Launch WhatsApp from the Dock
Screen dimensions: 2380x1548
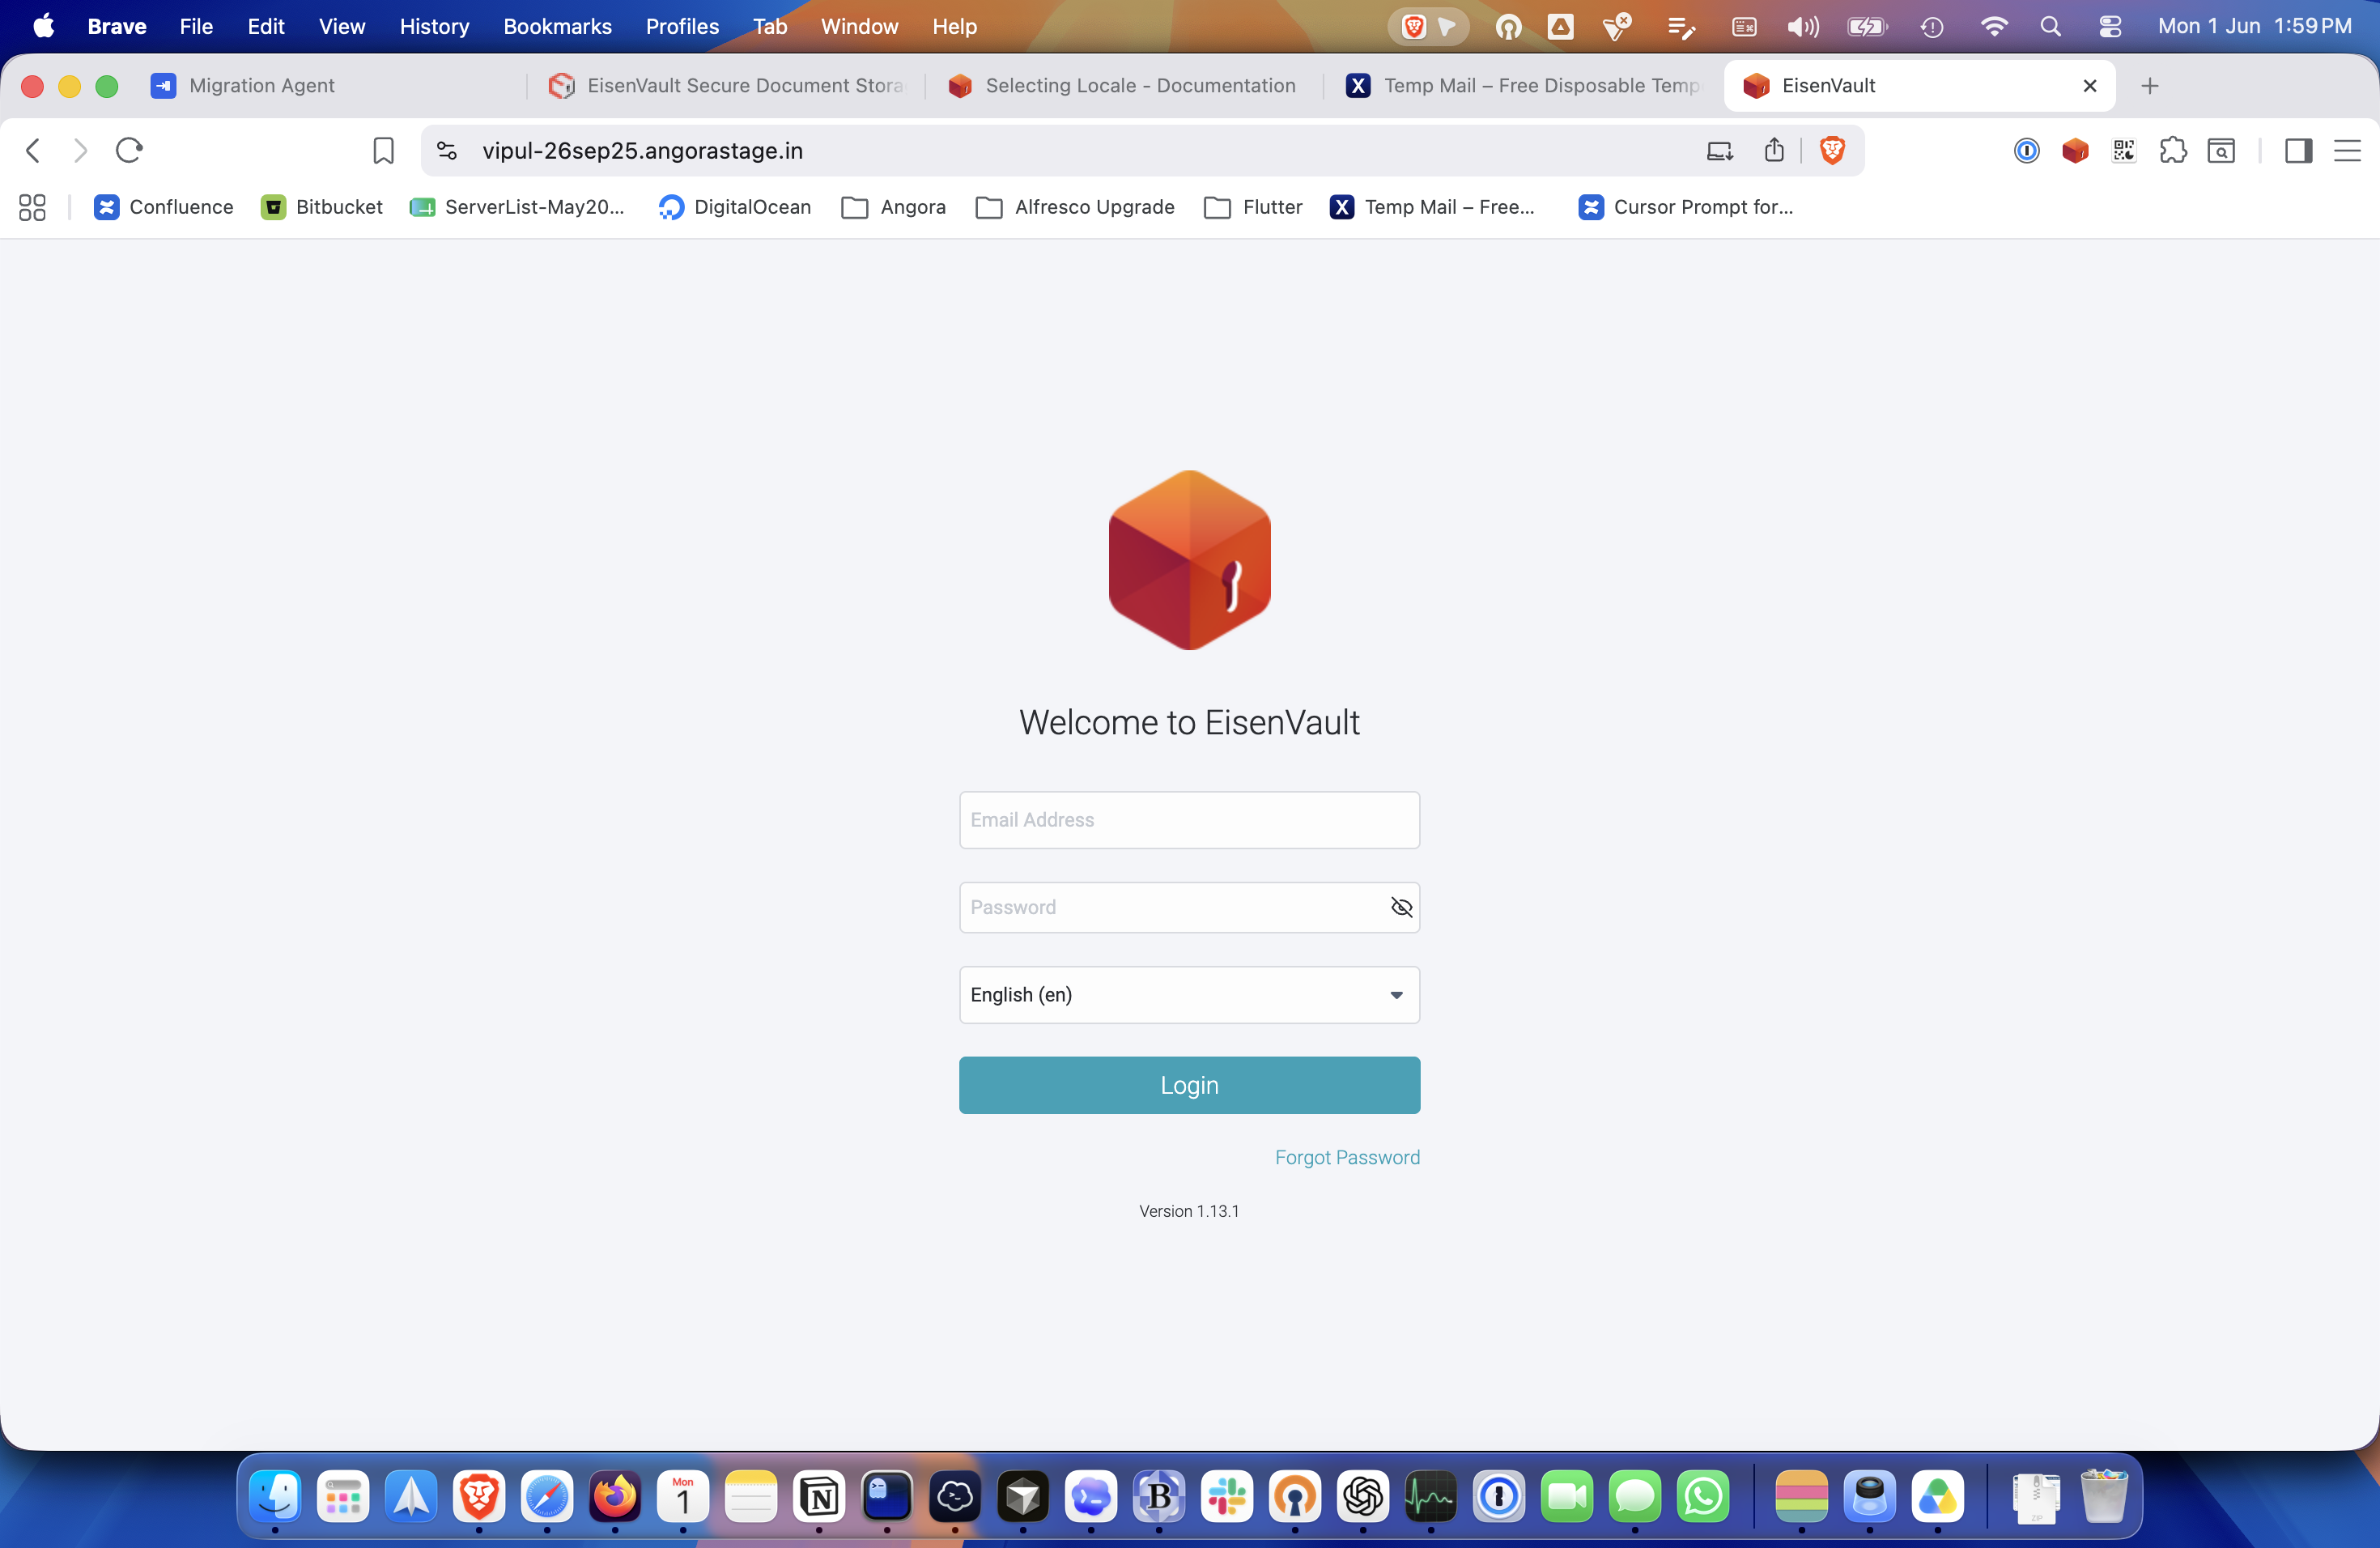1703,1497
